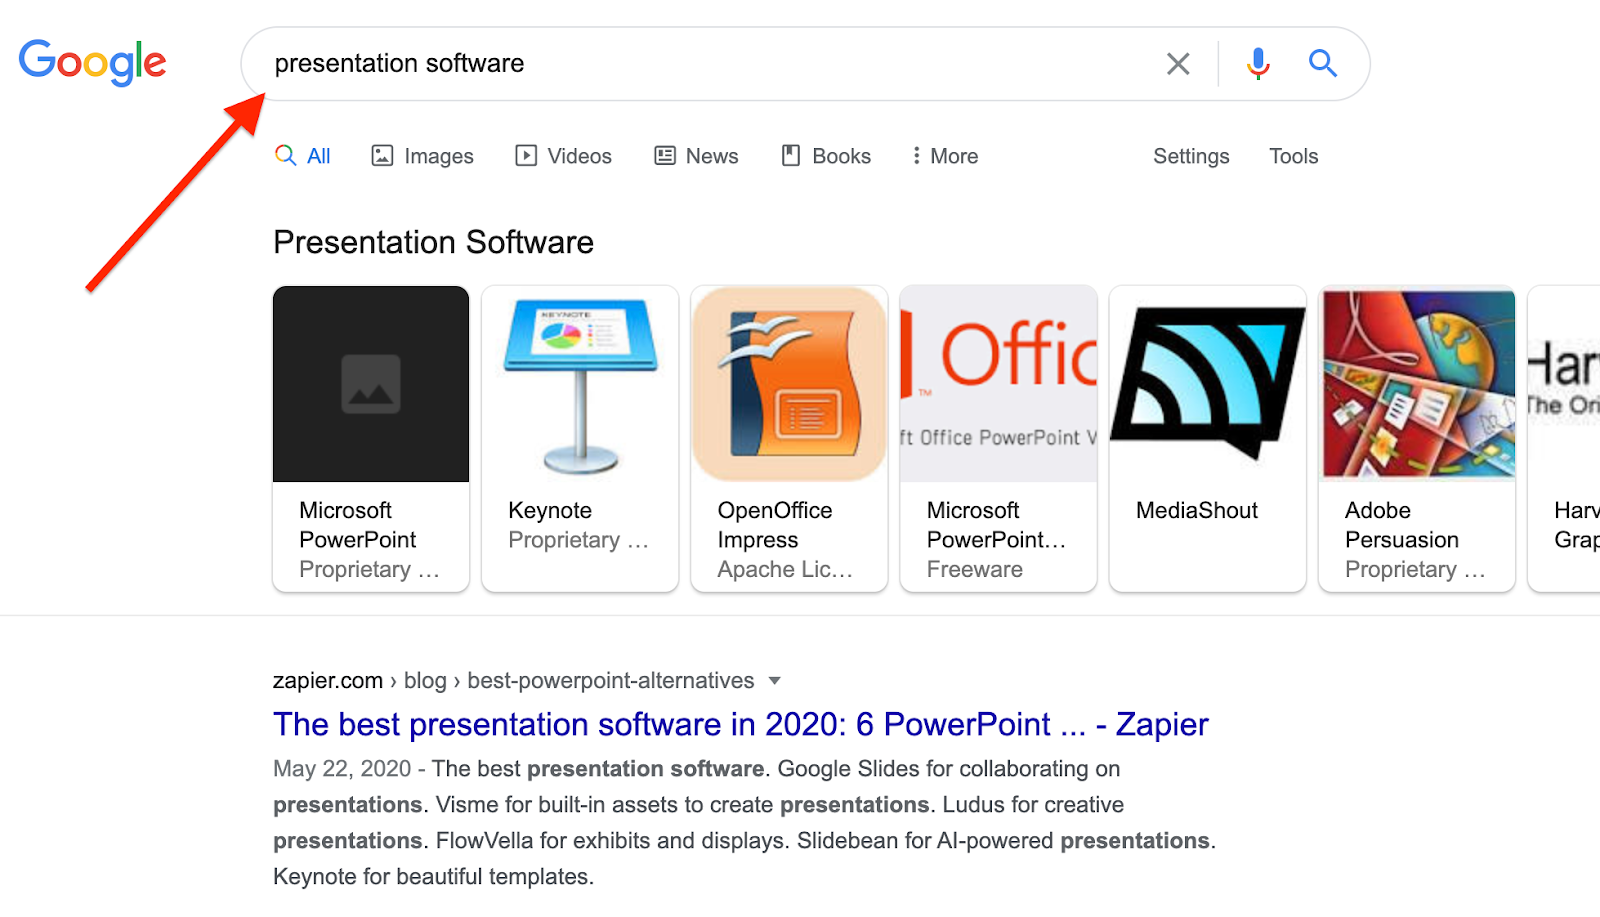Clear the search box with the X icon
The width and height of the screenshot is (1600, 917).
(1178, 64)
